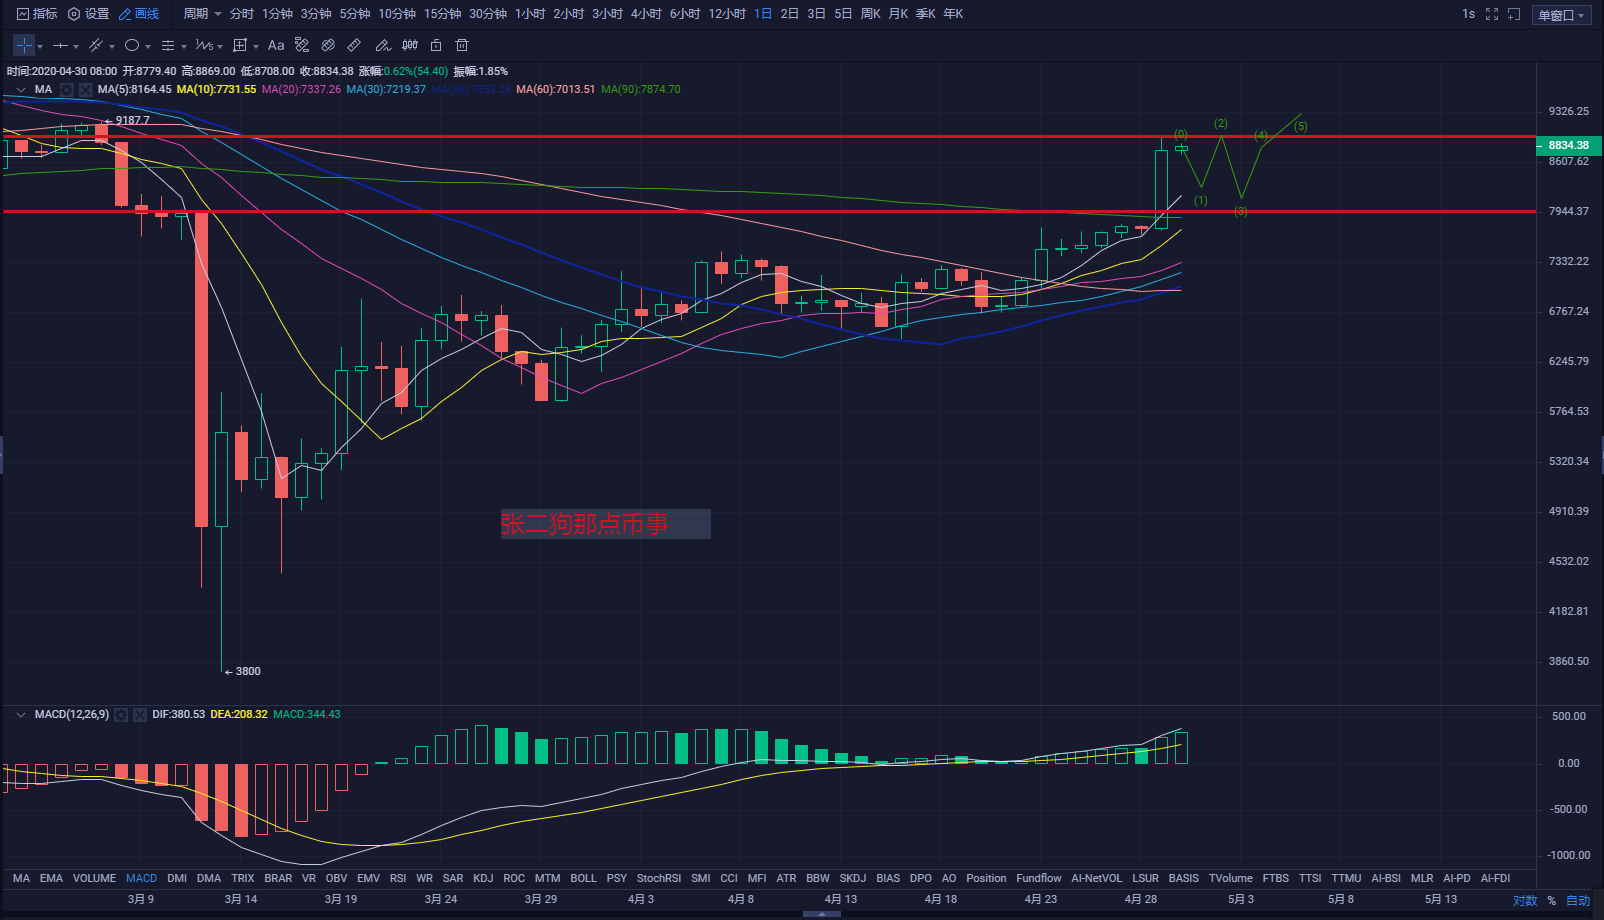Expand wave tool dropdown arrow
The height and width of the screenshot is (920, 1604).
tap(220, 46)
